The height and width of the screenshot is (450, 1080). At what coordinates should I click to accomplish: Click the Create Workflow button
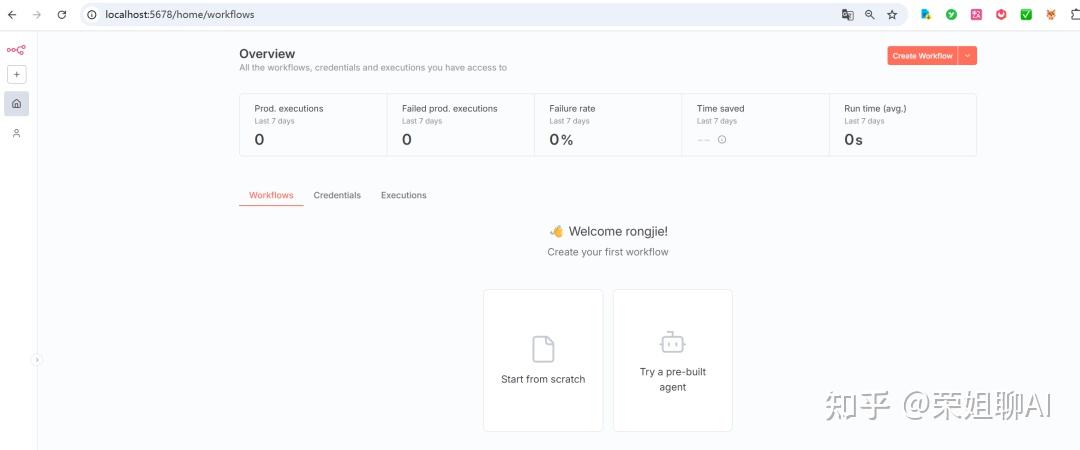click(x=922, y=56)
